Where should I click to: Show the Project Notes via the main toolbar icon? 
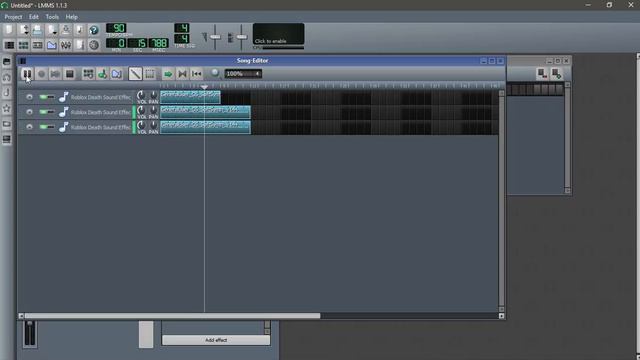[x=80, y=44]
